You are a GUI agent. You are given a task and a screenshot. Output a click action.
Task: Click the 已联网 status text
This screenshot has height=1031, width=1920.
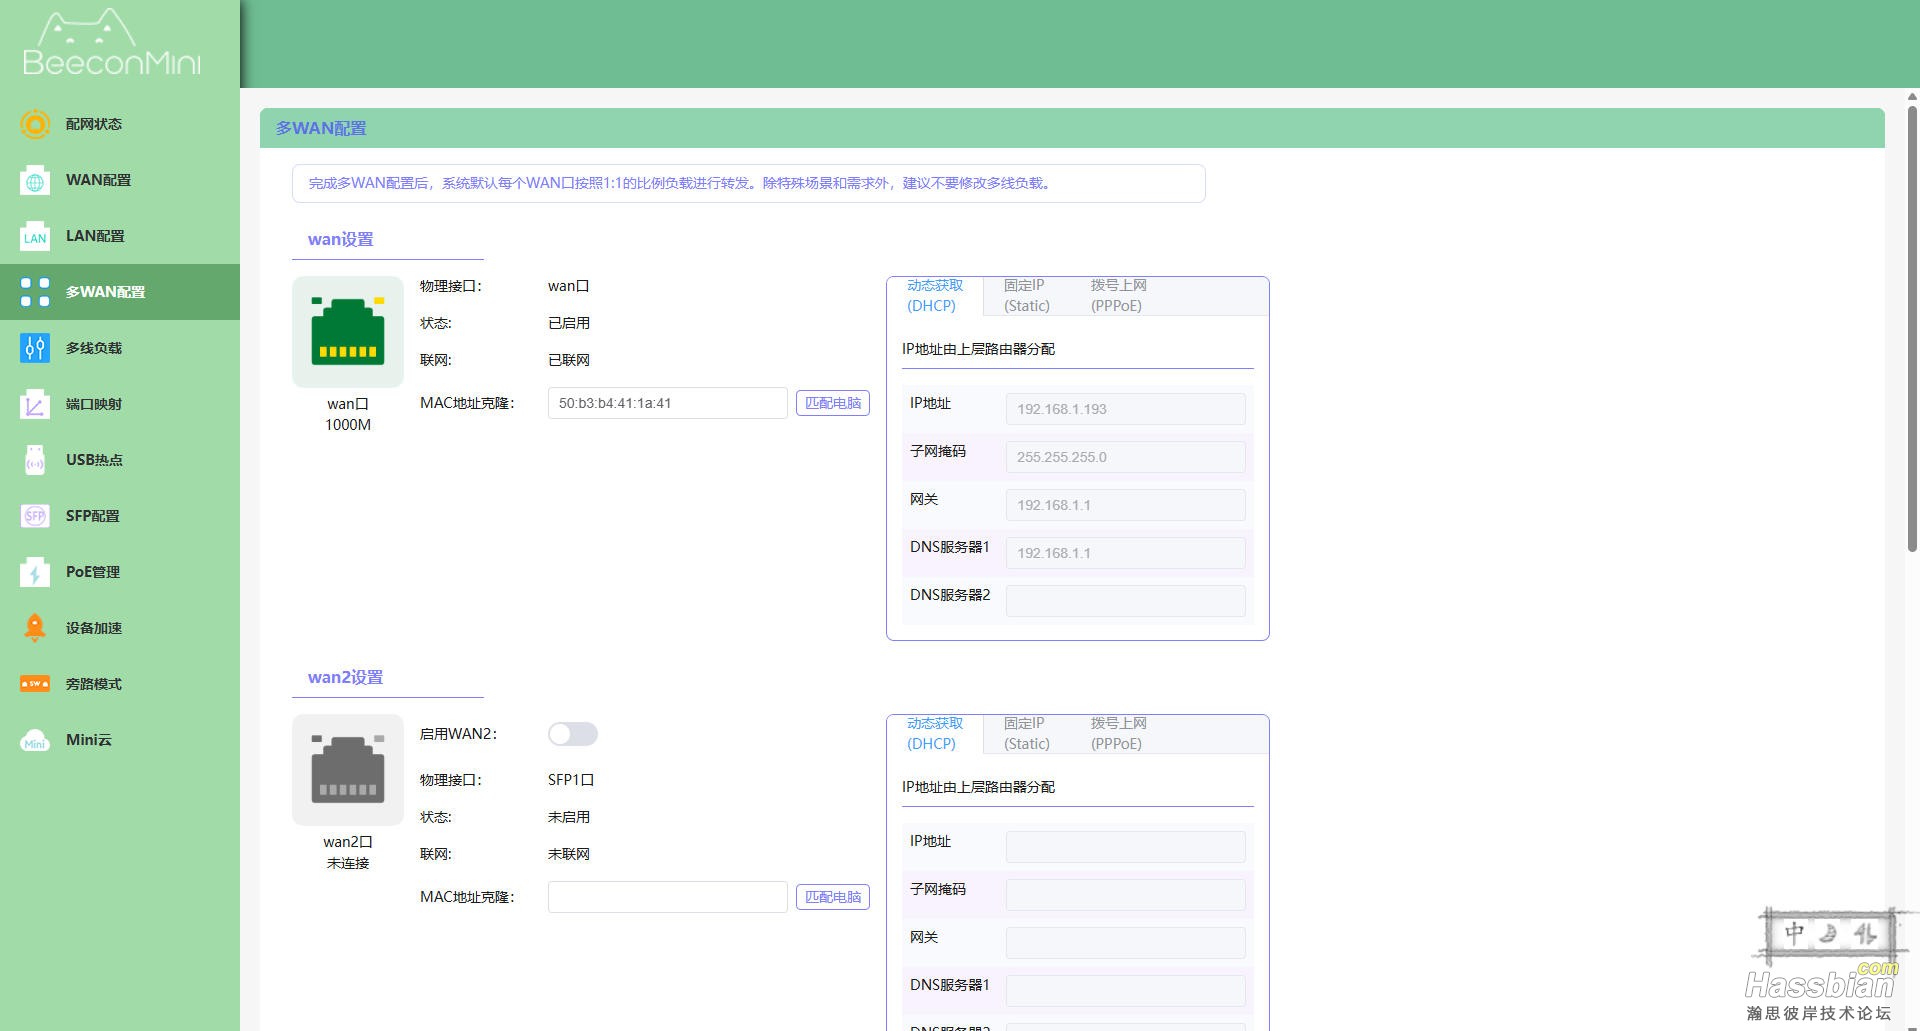[x=569, y=360]
